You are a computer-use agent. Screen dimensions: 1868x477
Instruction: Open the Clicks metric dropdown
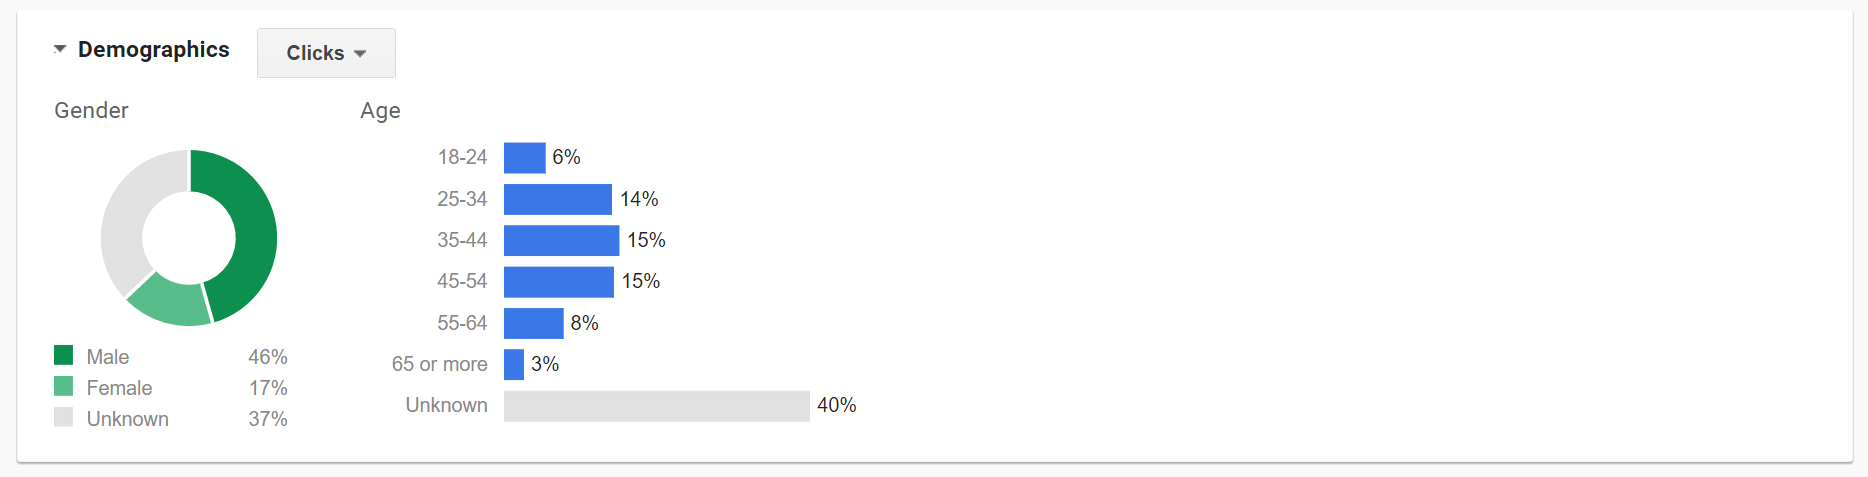[x=326, y=53]
